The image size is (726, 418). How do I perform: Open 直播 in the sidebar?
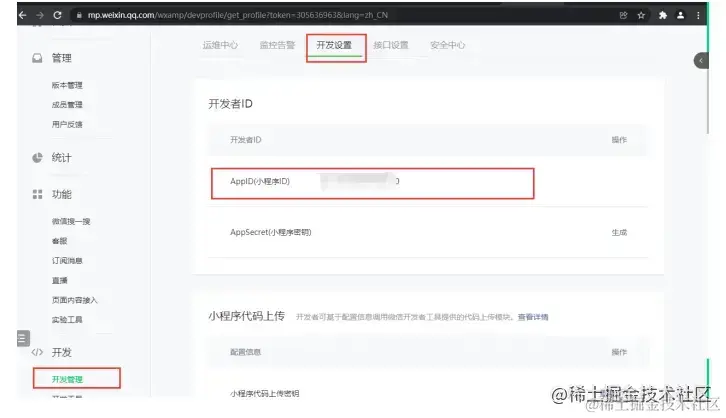59,280
